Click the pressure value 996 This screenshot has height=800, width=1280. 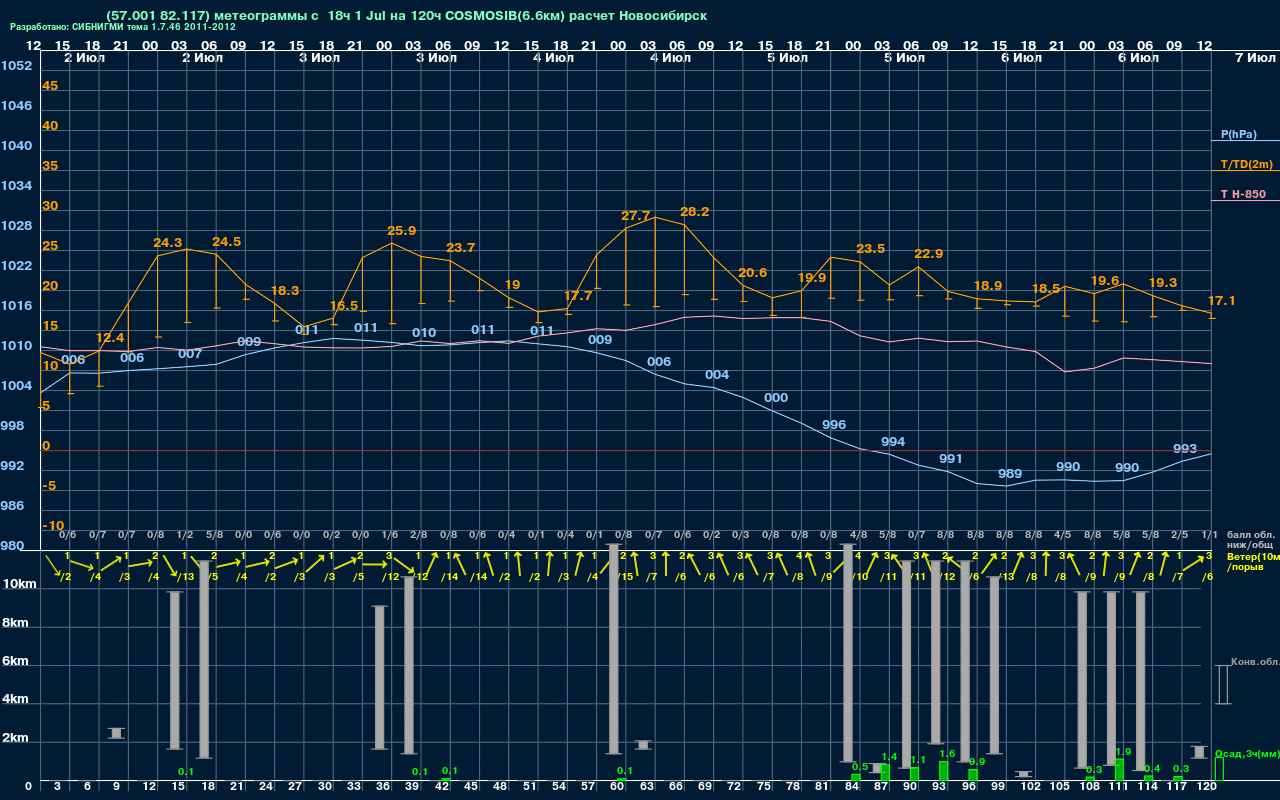click(834, 425)
